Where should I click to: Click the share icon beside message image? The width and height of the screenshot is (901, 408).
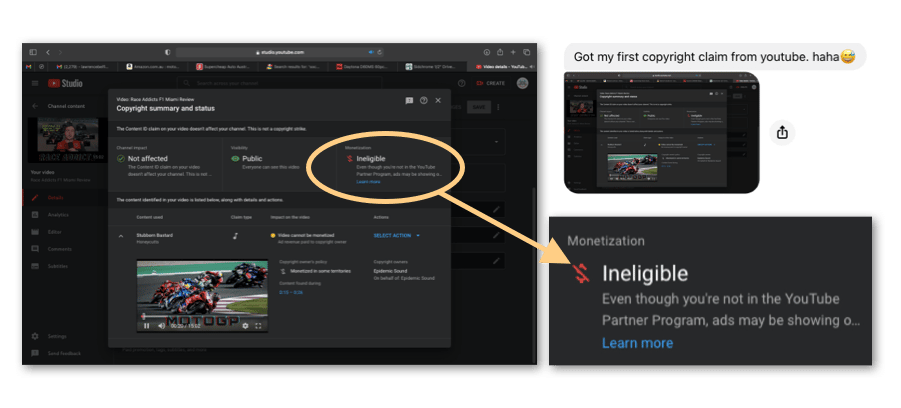coord(782,133)
